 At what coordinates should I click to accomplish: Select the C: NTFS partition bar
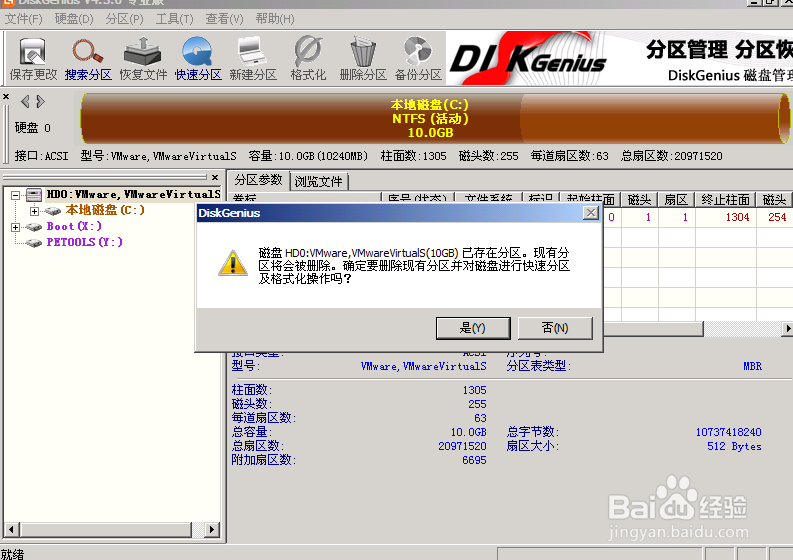tap(434, 119)
